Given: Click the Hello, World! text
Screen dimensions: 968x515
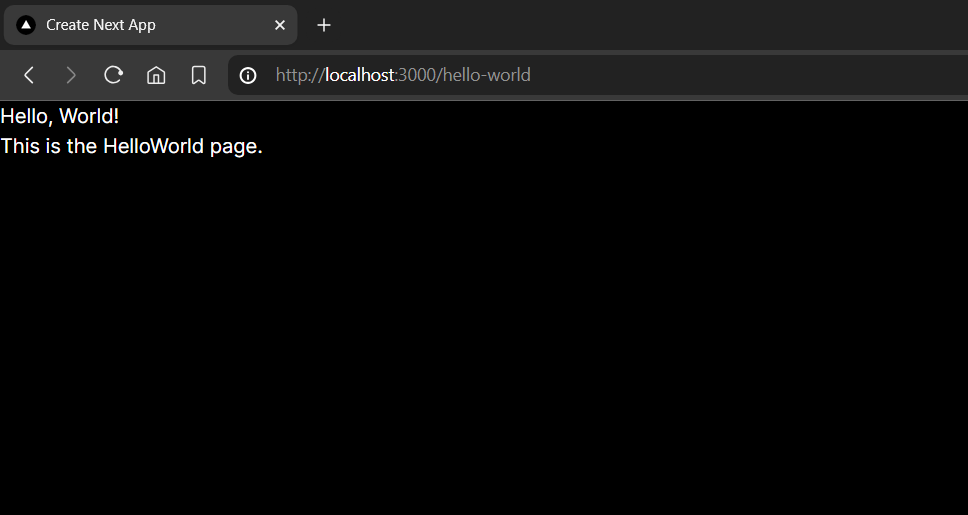Looking at the screenshot, I should click(x=60, y=117).
